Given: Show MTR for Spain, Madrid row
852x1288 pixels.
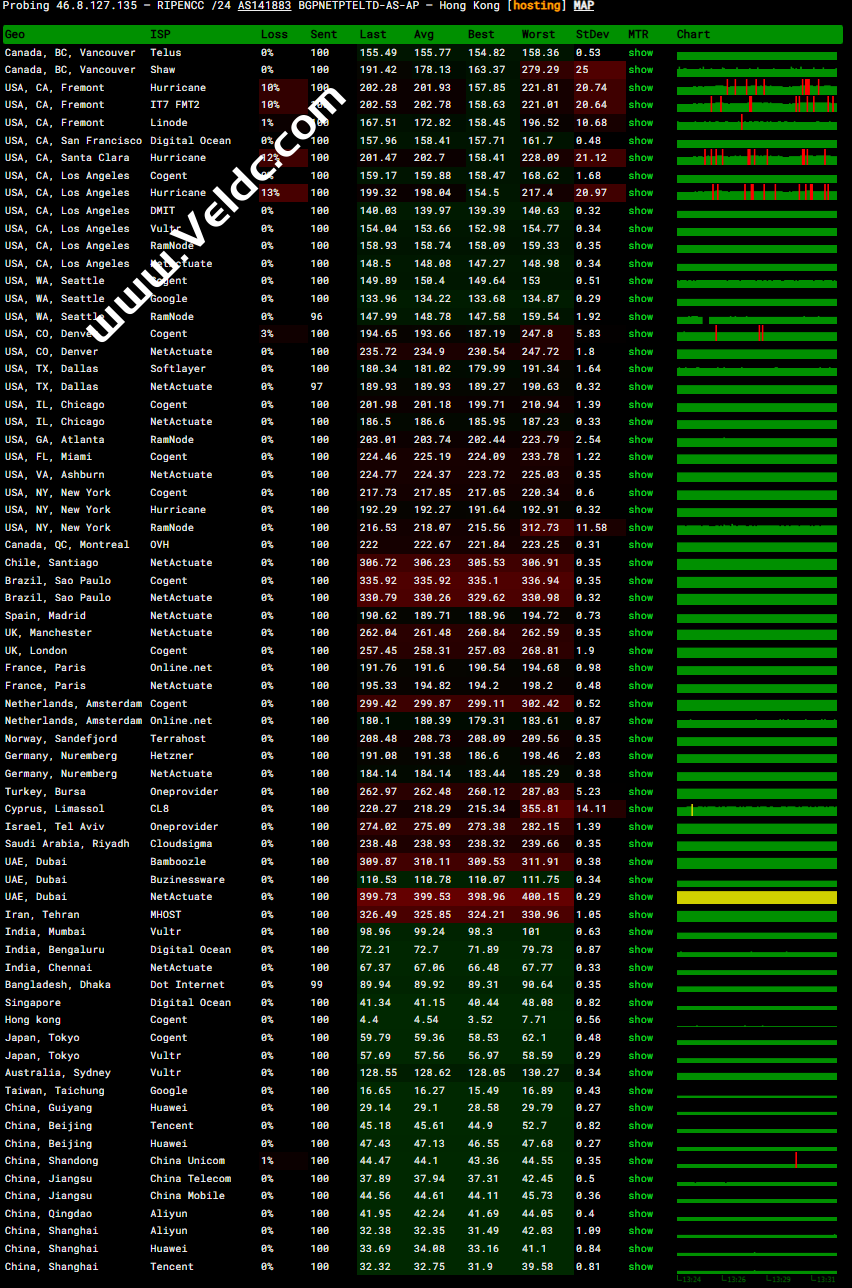Looking at the screenshot, I should [641, 616].
